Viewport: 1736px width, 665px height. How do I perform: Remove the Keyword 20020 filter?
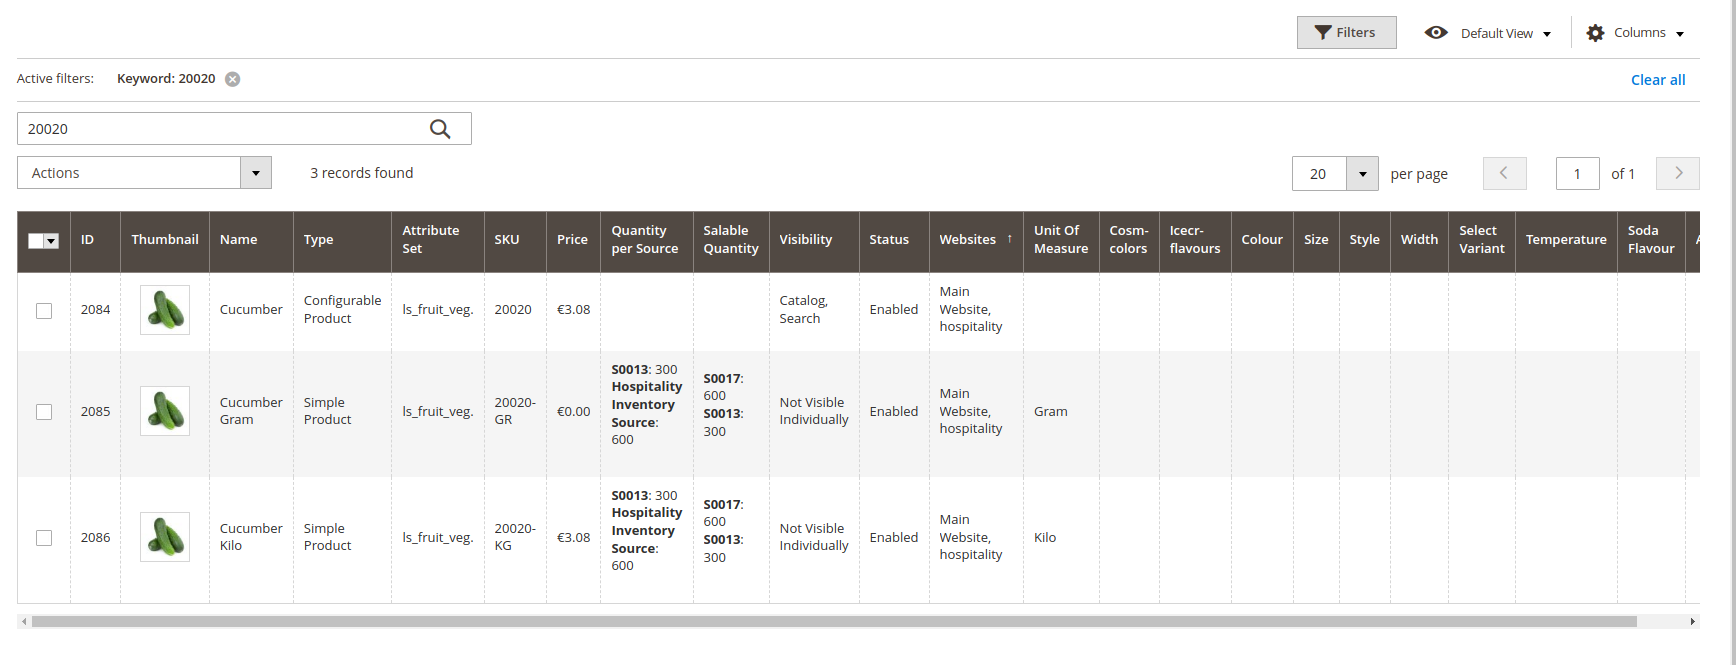(232, 79)
